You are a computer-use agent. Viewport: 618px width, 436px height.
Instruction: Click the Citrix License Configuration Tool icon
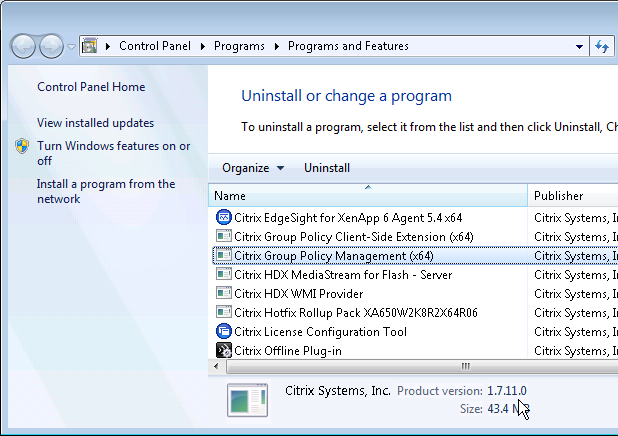click(223, 331)
